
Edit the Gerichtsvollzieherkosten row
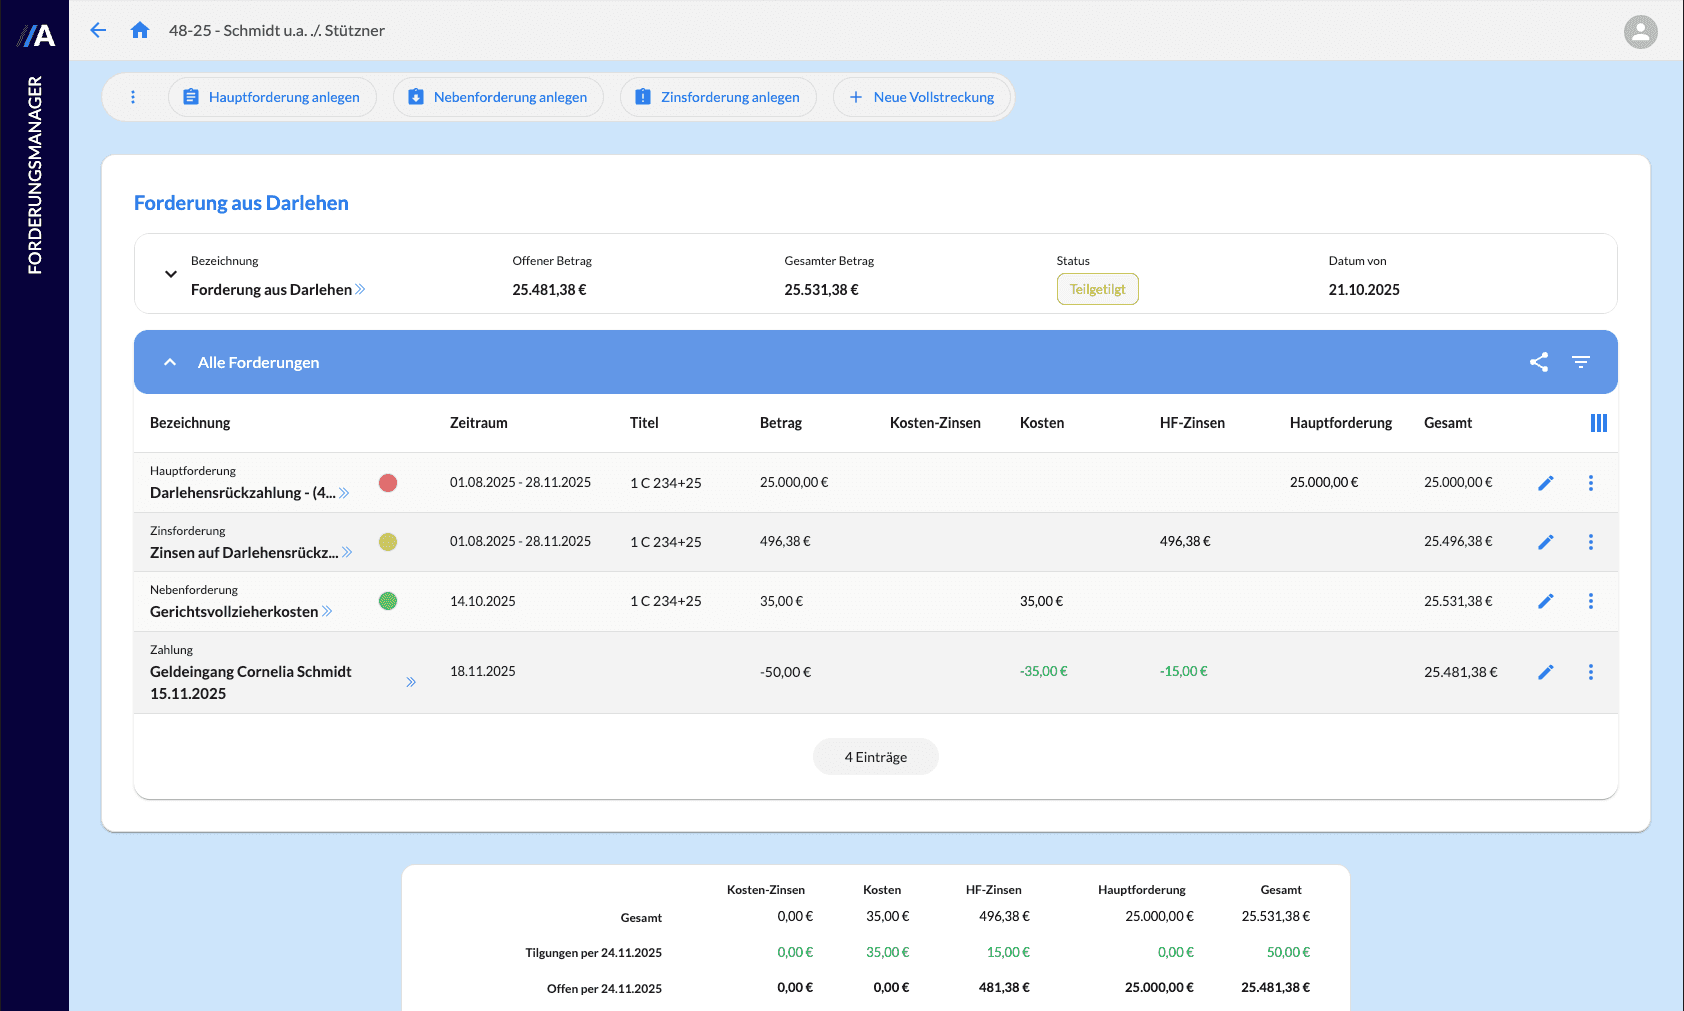coord(1546,601)
